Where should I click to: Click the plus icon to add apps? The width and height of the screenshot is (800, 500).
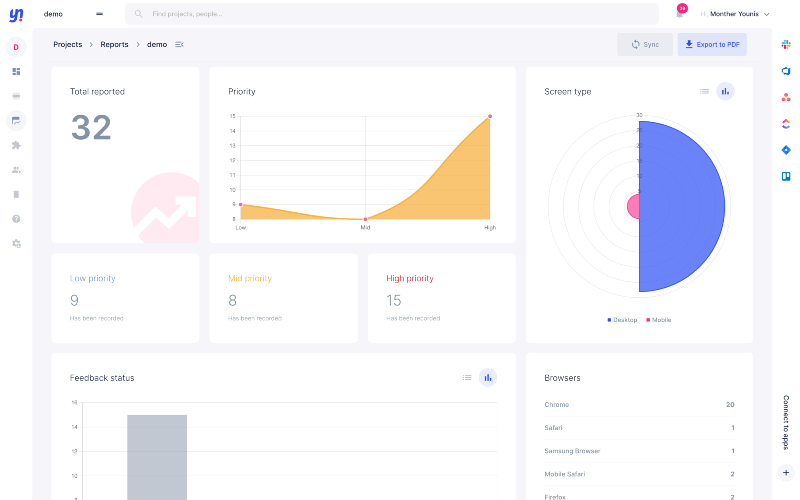[786, 473]
